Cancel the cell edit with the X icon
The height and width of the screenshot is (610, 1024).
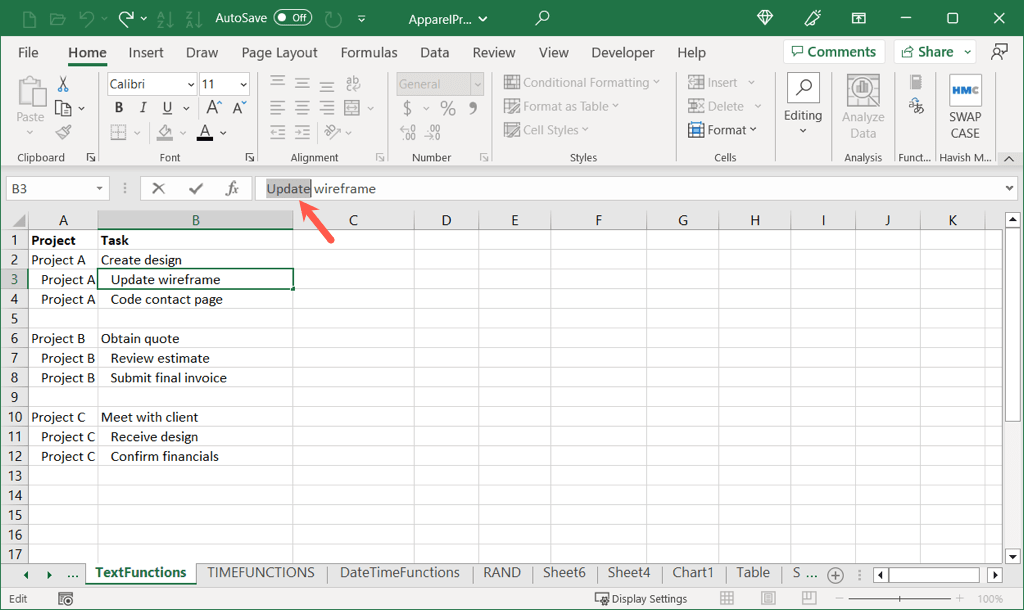pyautogui.click(x=159, y=188)
